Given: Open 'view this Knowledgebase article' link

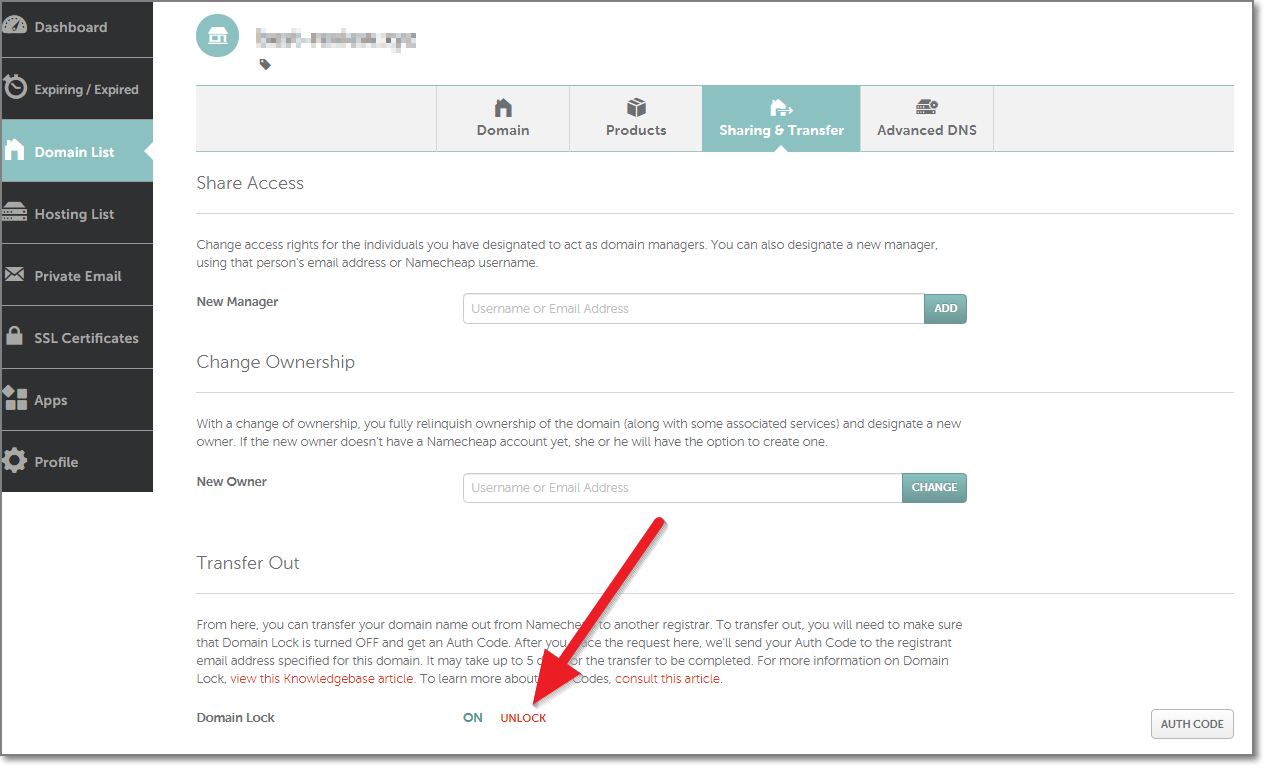Looking at the screenshot, I should point(322,679).
